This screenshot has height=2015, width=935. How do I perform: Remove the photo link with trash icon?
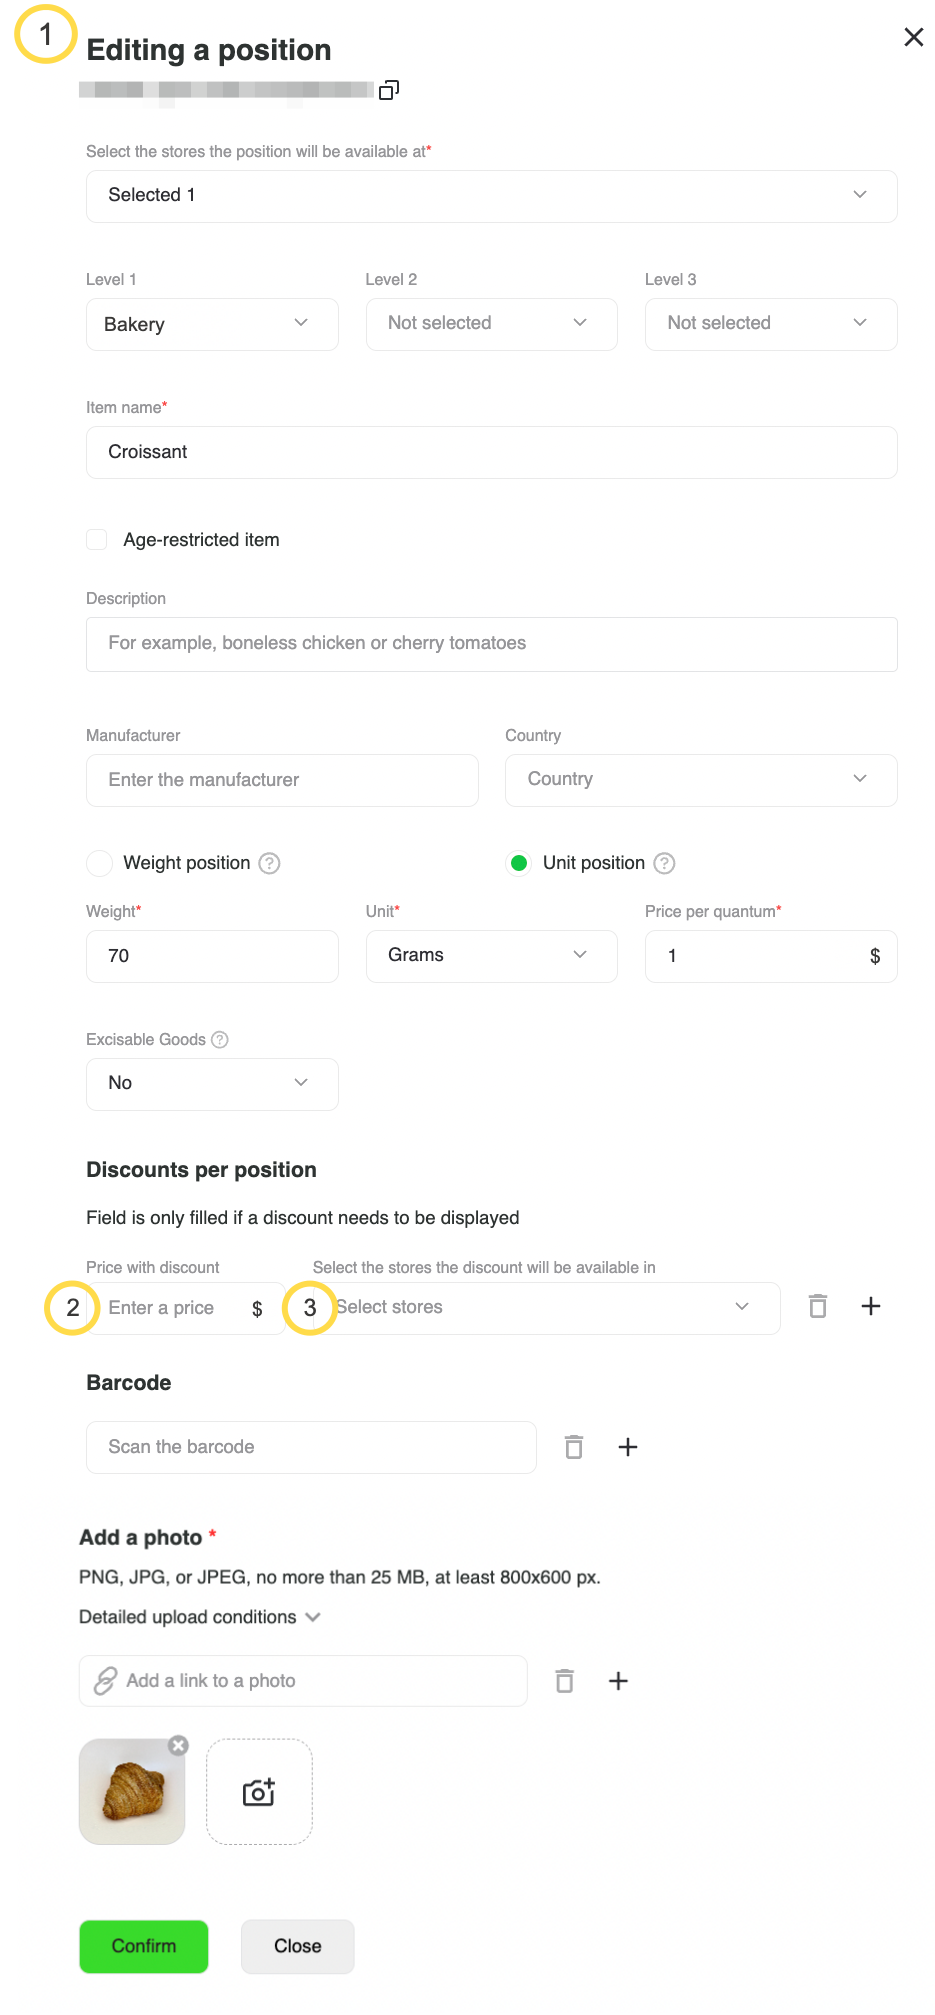click(565, 1681)
